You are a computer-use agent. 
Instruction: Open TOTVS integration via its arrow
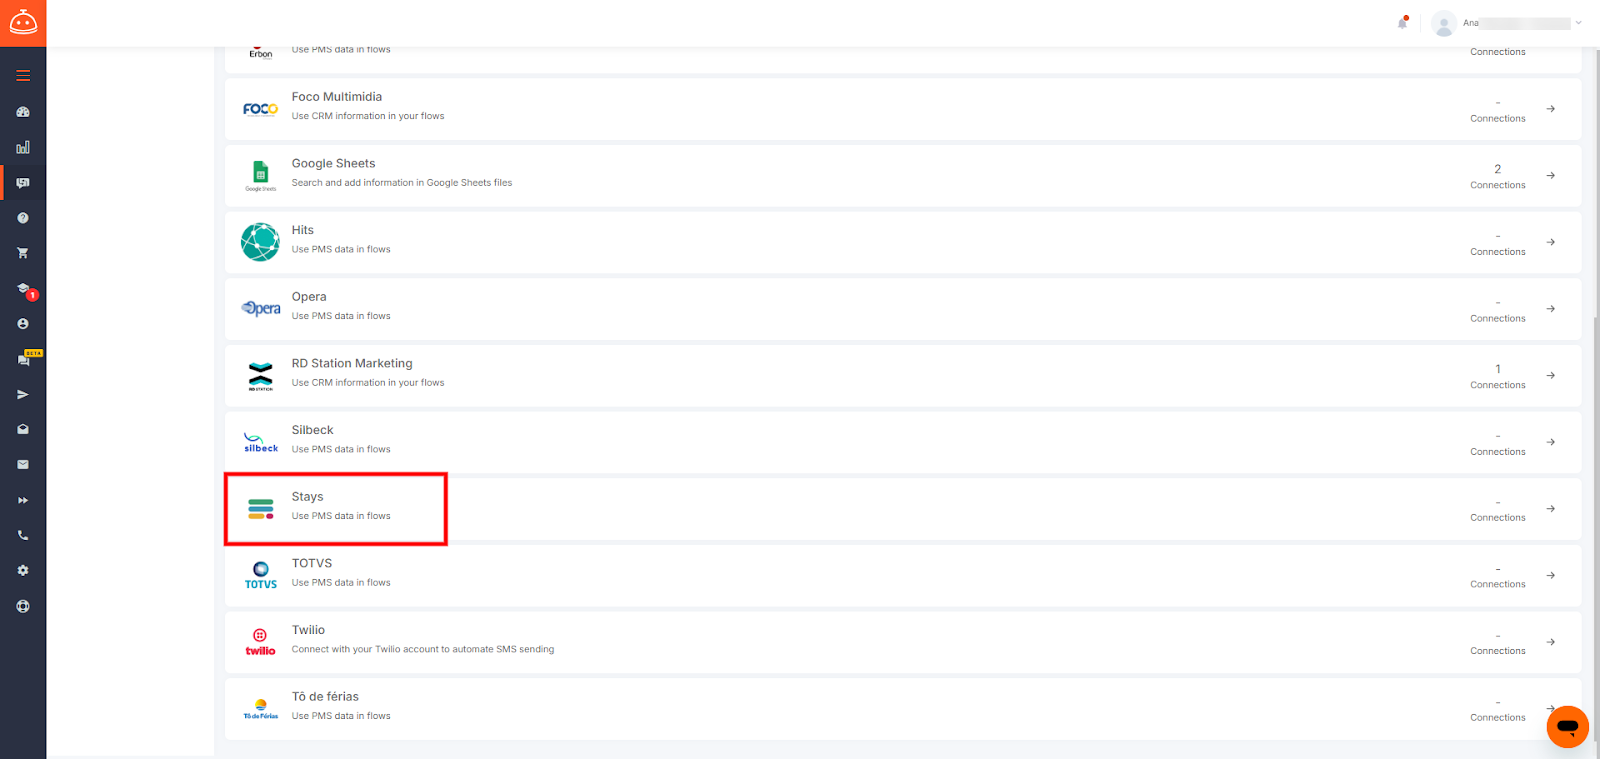click(x=1550, y=575)
